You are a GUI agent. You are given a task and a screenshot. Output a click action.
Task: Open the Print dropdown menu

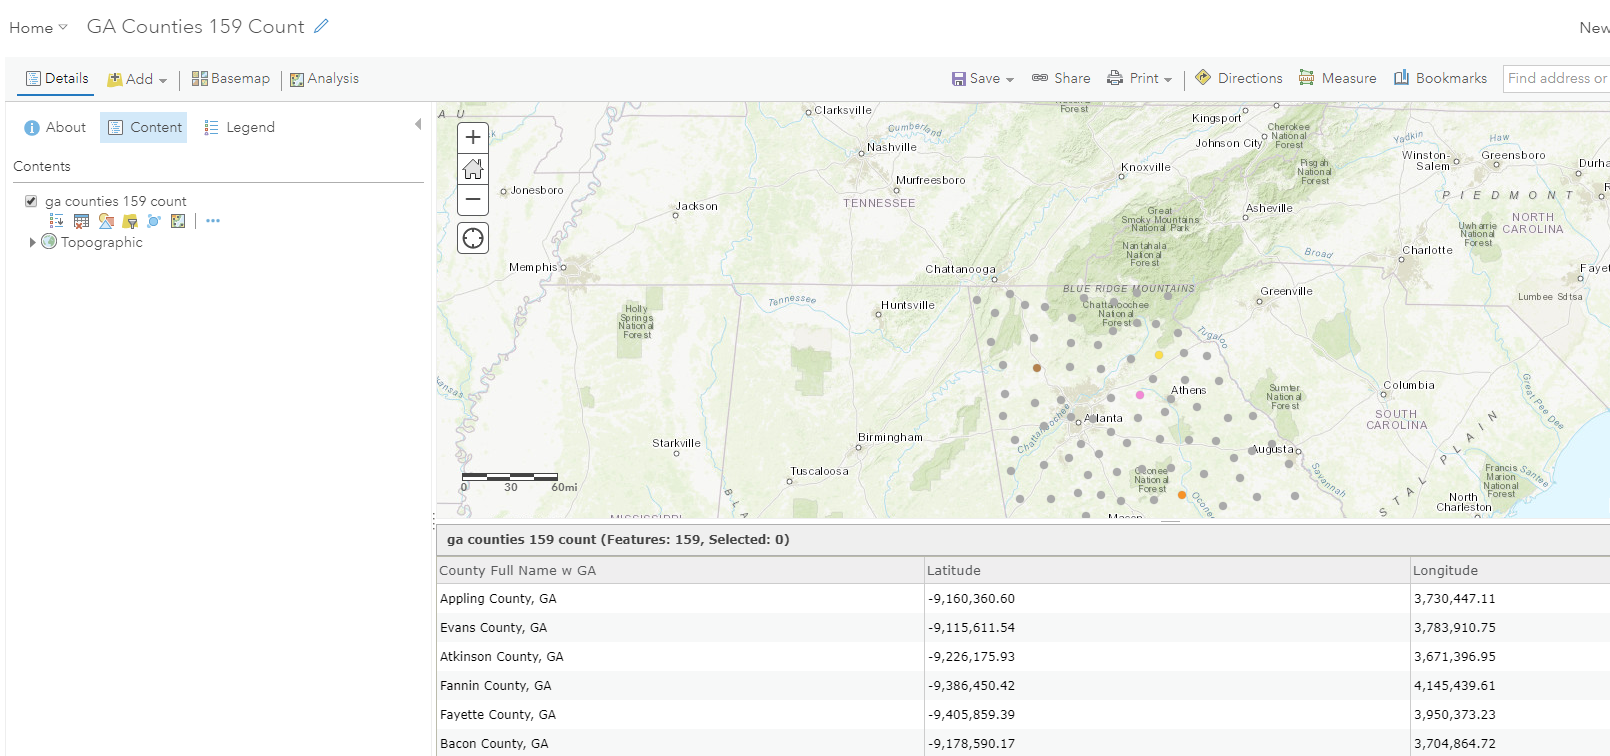[x=1140, y=78]
